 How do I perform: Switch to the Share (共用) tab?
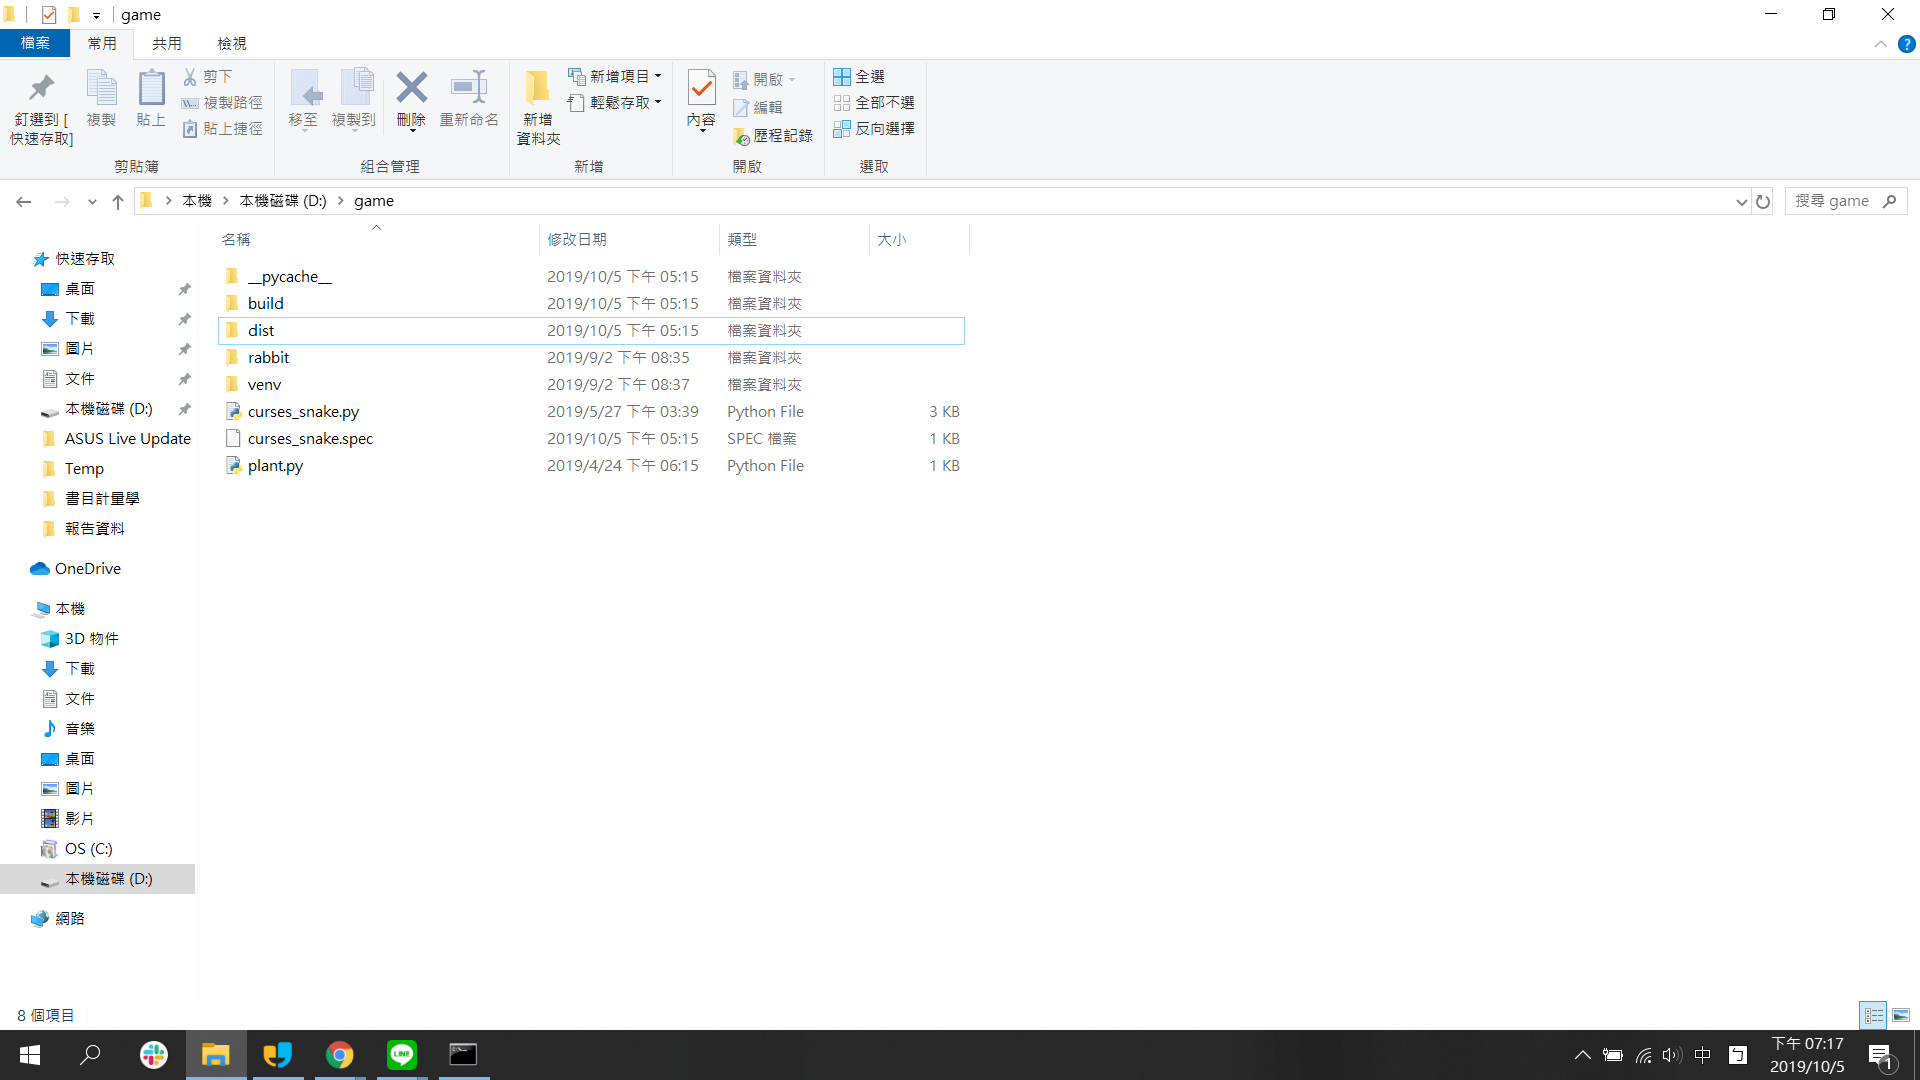coord(166,44)
